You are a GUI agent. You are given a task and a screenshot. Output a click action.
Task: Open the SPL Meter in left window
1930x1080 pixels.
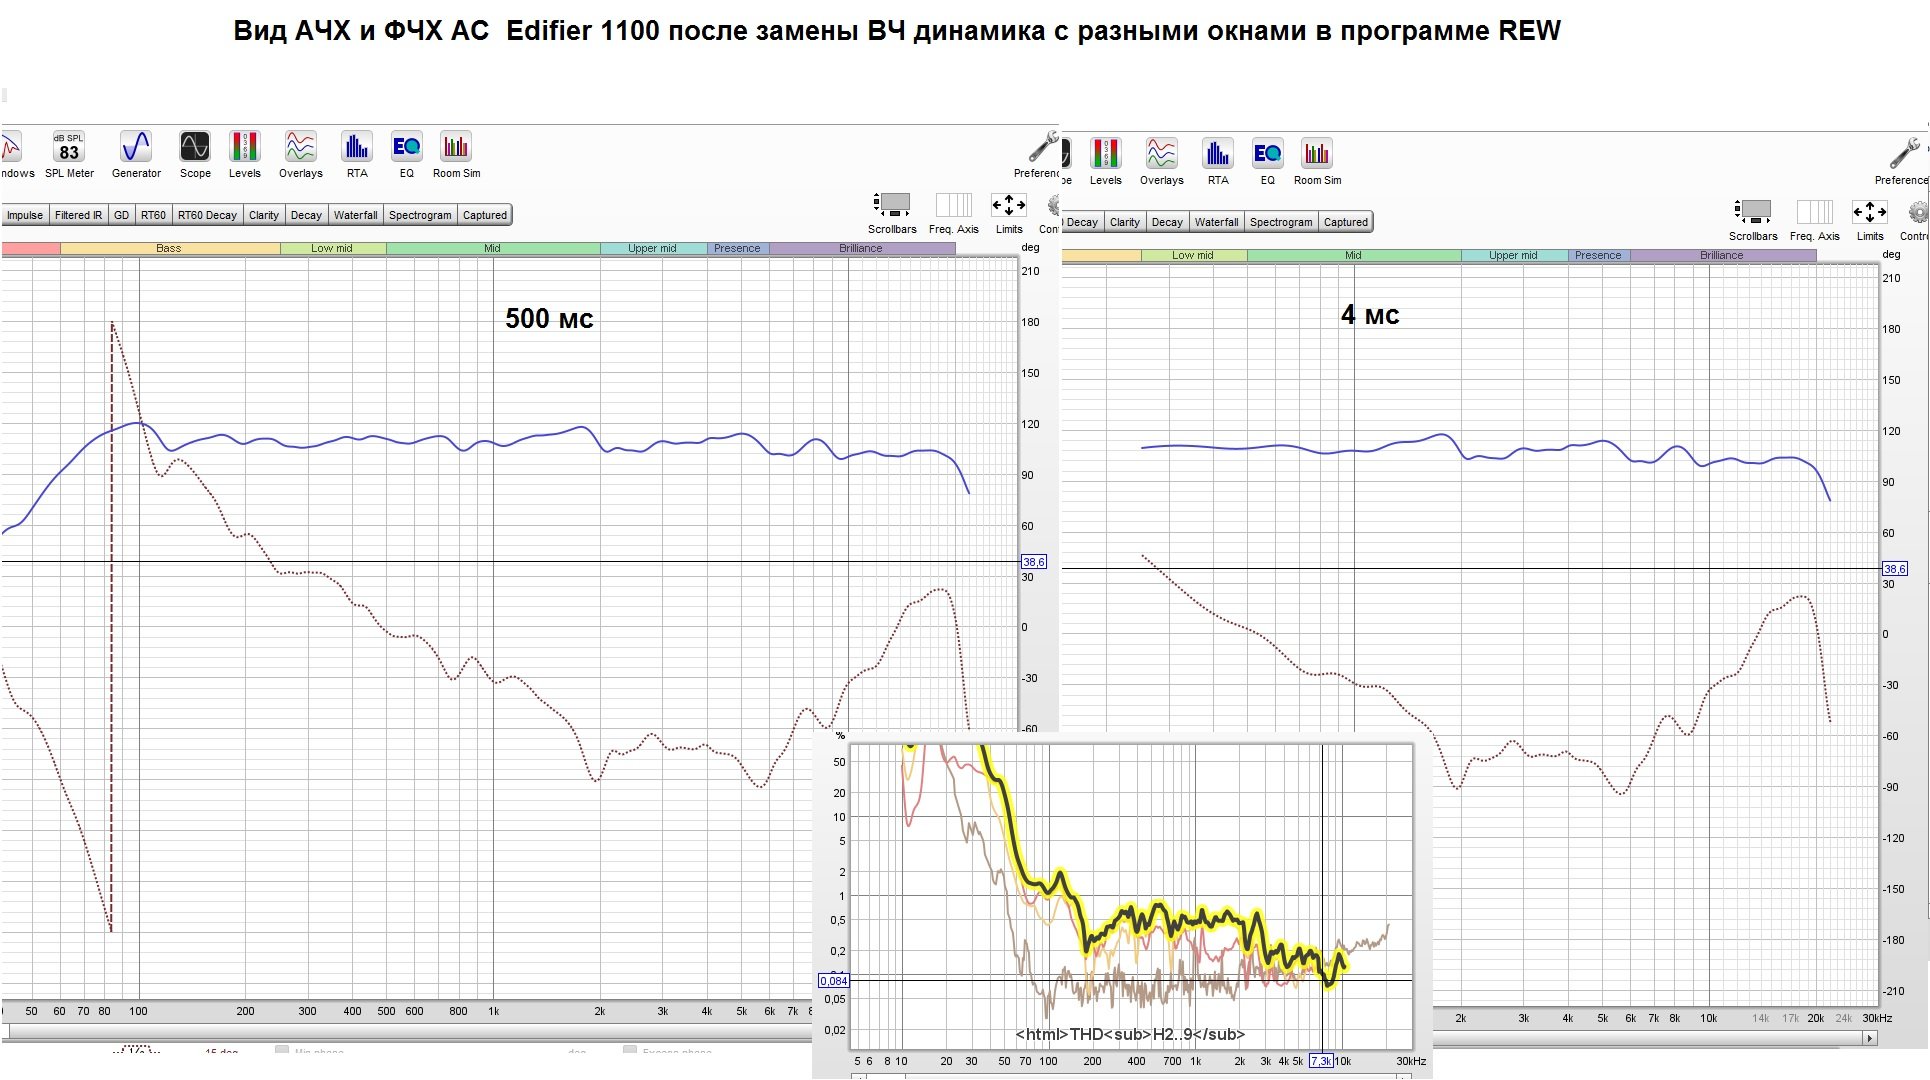click(x=69, y=155)
